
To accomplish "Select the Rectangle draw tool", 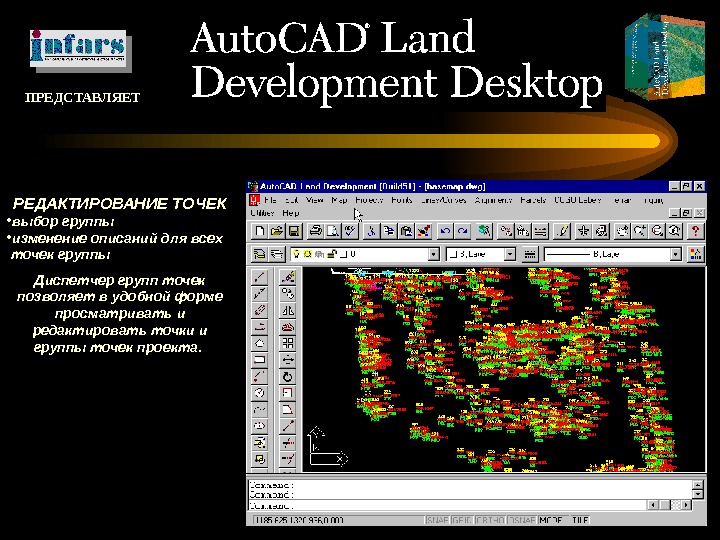I will click(259, 360).
